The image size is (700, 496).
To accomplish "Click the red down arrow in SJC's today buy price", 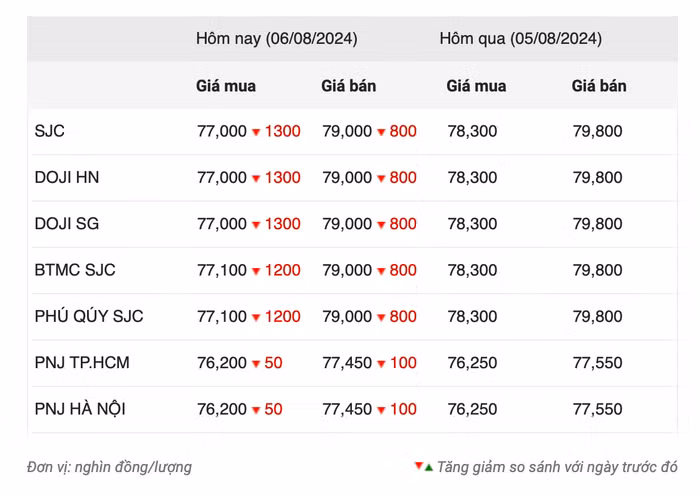I will [x=256, y=133].
